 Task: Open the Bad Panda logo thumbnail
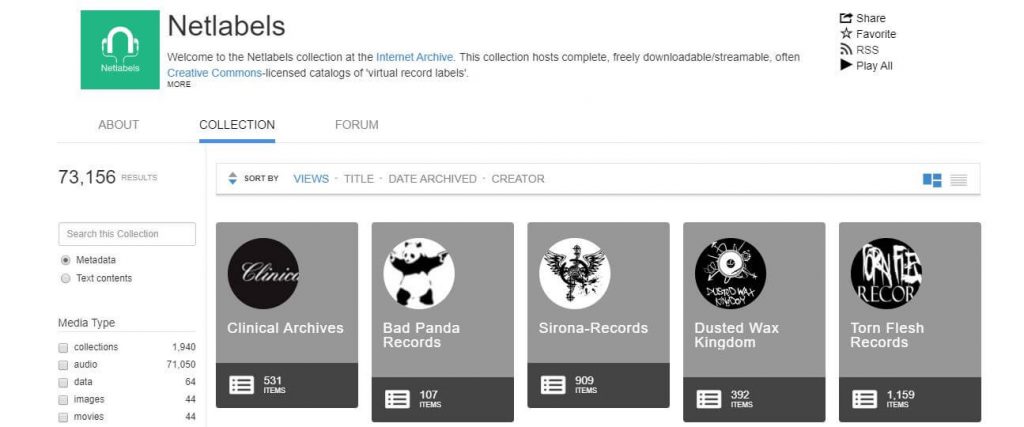pyautogui.click(x=419, y=274)
